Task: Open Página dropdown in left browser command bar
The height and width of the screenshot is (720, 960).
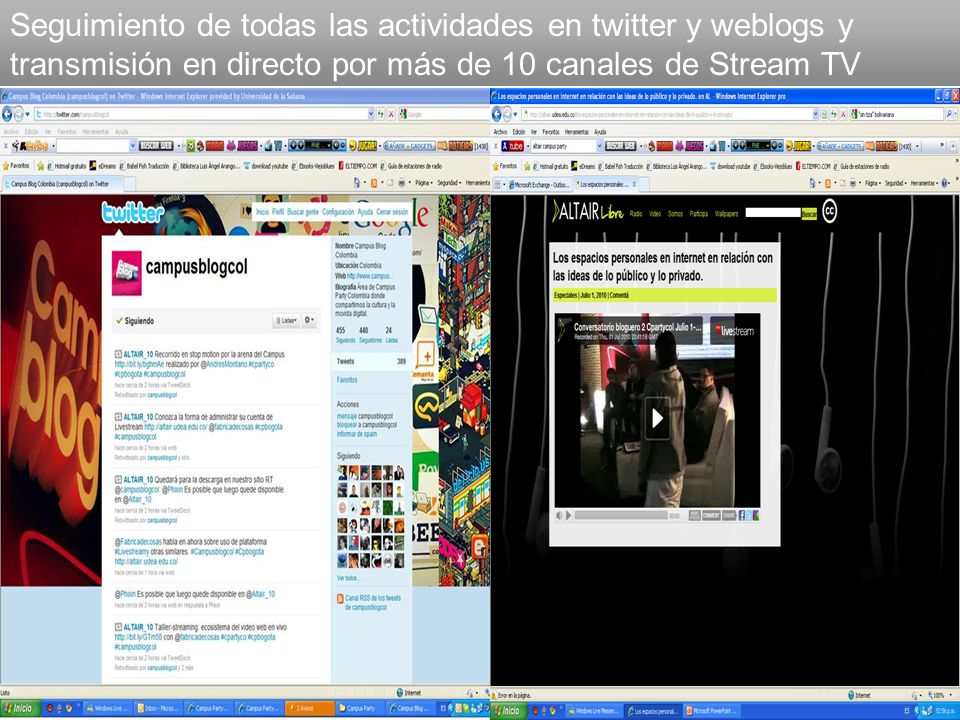Action: click(424, 182)
